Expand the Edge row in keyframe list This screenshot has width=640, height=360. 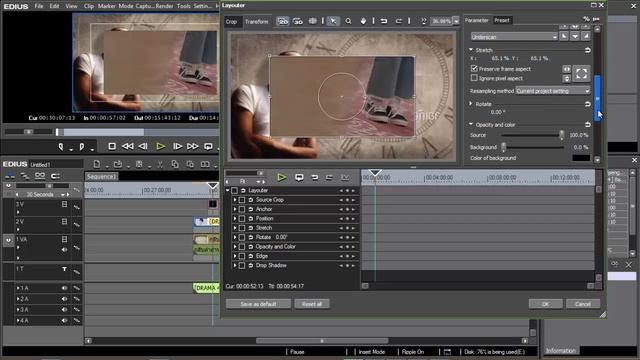[x=235, y=256]
